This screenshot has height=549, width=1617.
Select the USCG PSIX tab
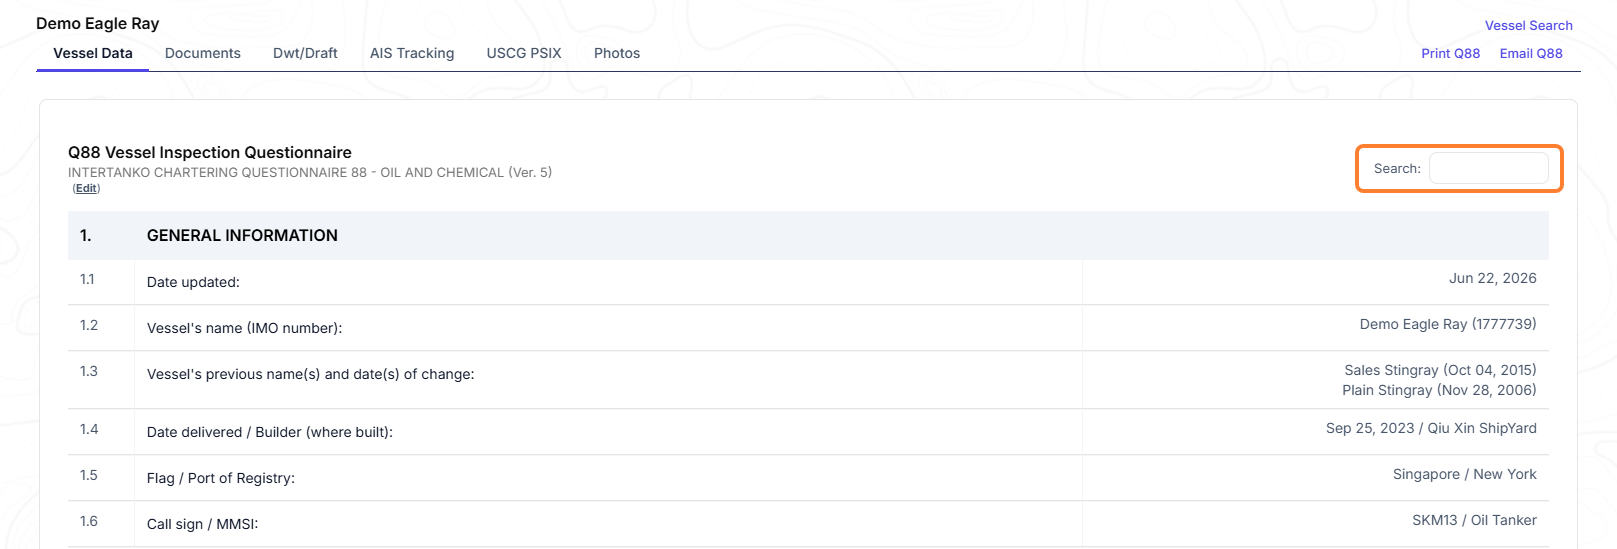524,53
